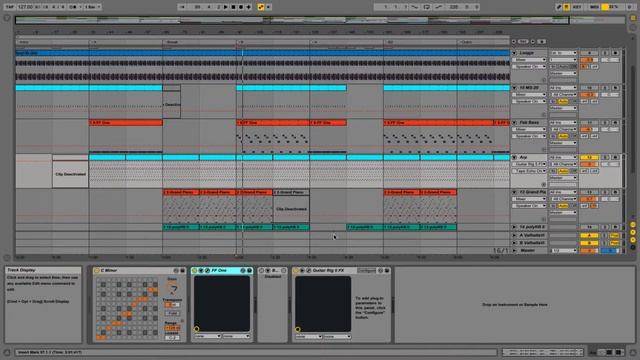Toggle the Draw Mode pencil

pyautogui.click(x=558, y=7)
